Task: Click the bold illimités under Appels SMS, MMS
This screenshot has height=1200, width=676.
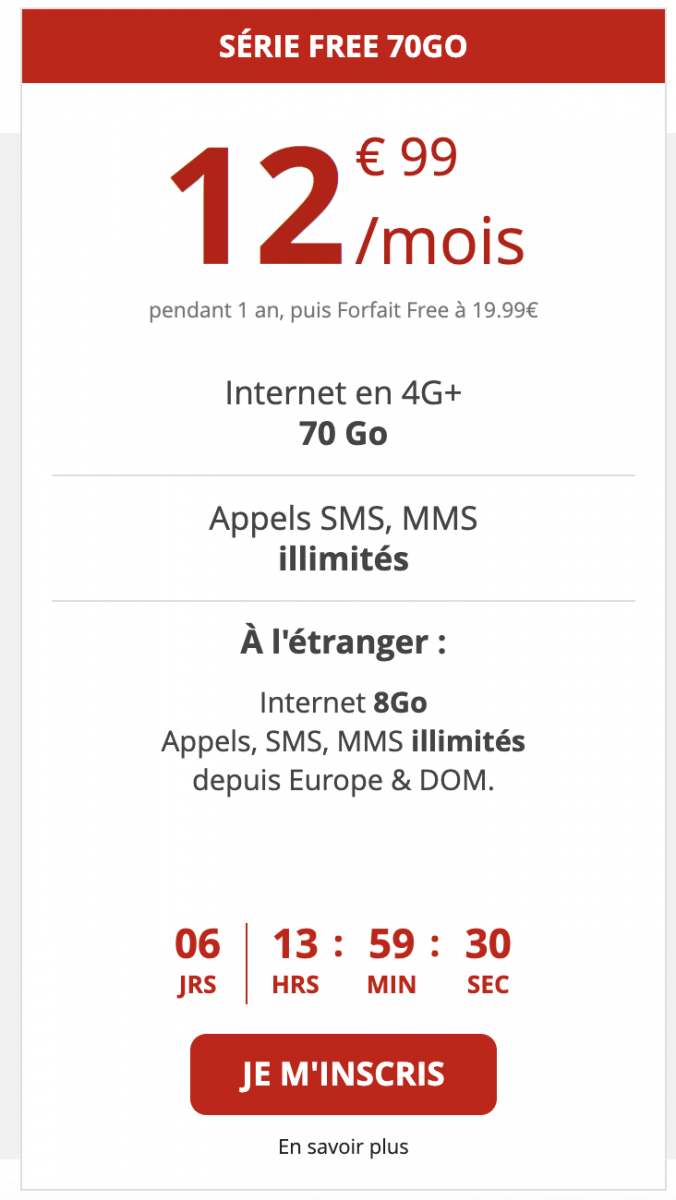Action: click(x=343, y=558)
